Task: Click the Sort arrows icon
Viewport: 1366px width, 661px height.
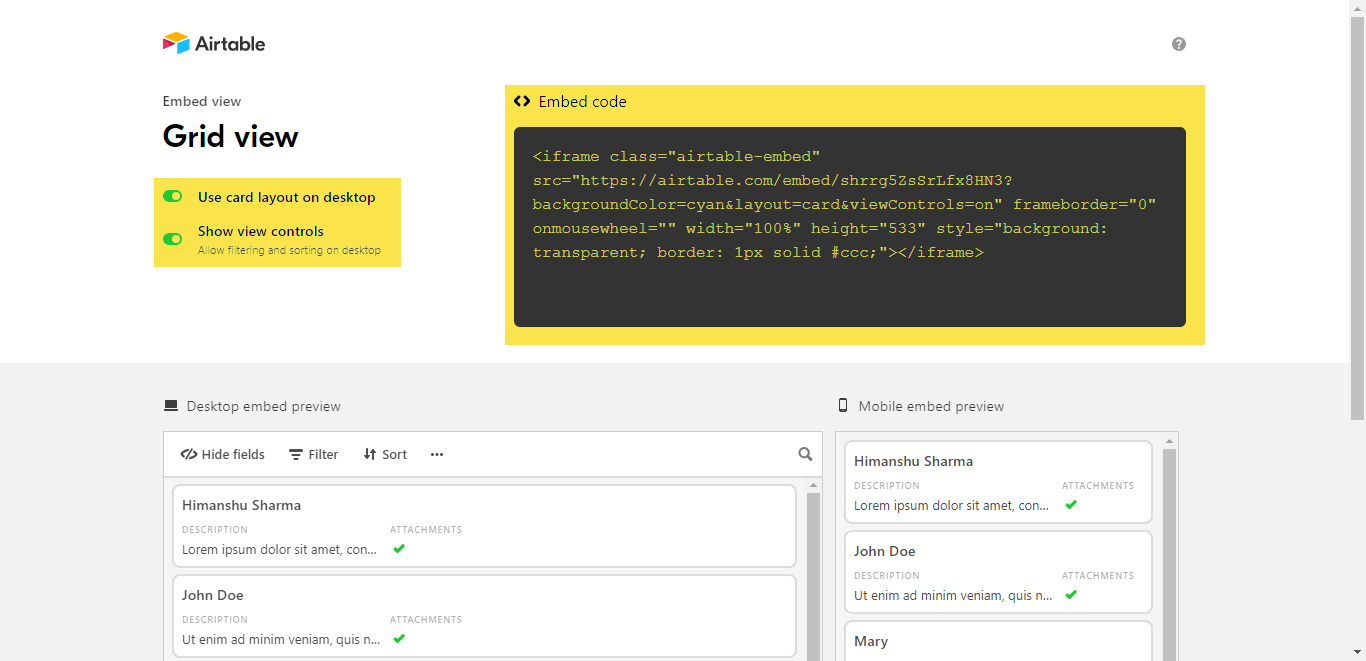Action: point(369,454)
